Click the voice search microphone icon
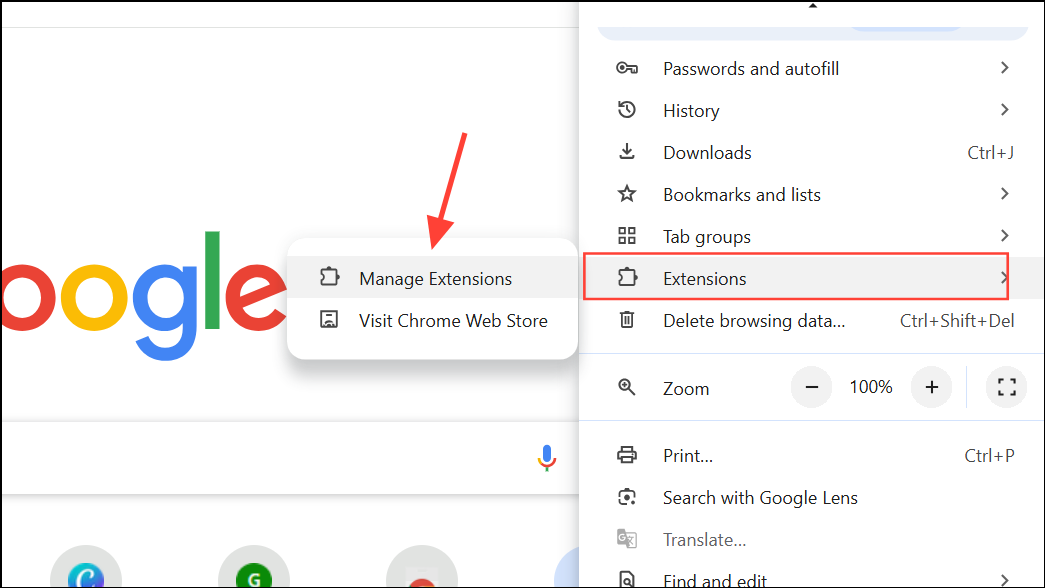The image size is (1045, 588). pyautogui.click(x=546, y=458)
